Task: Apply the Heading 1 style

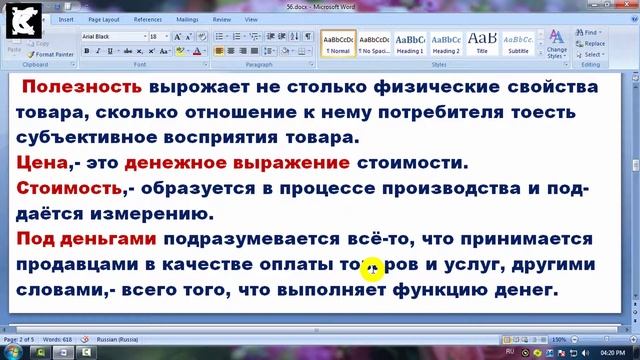Action: point(410,43)
